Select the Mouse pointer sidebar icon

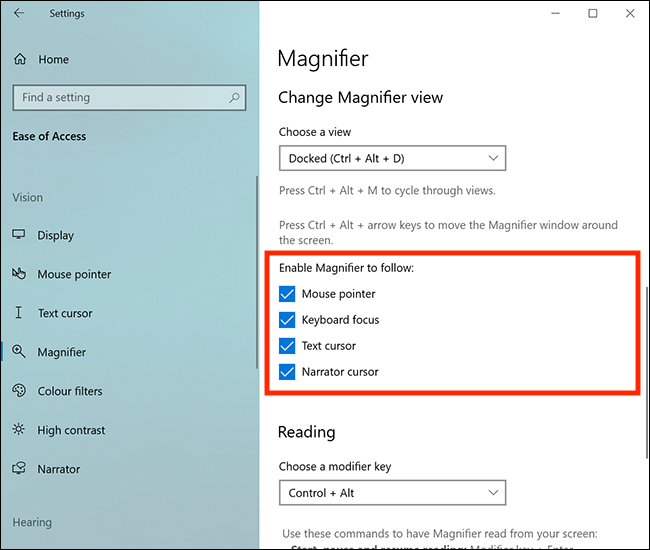[x=19, y=274]
